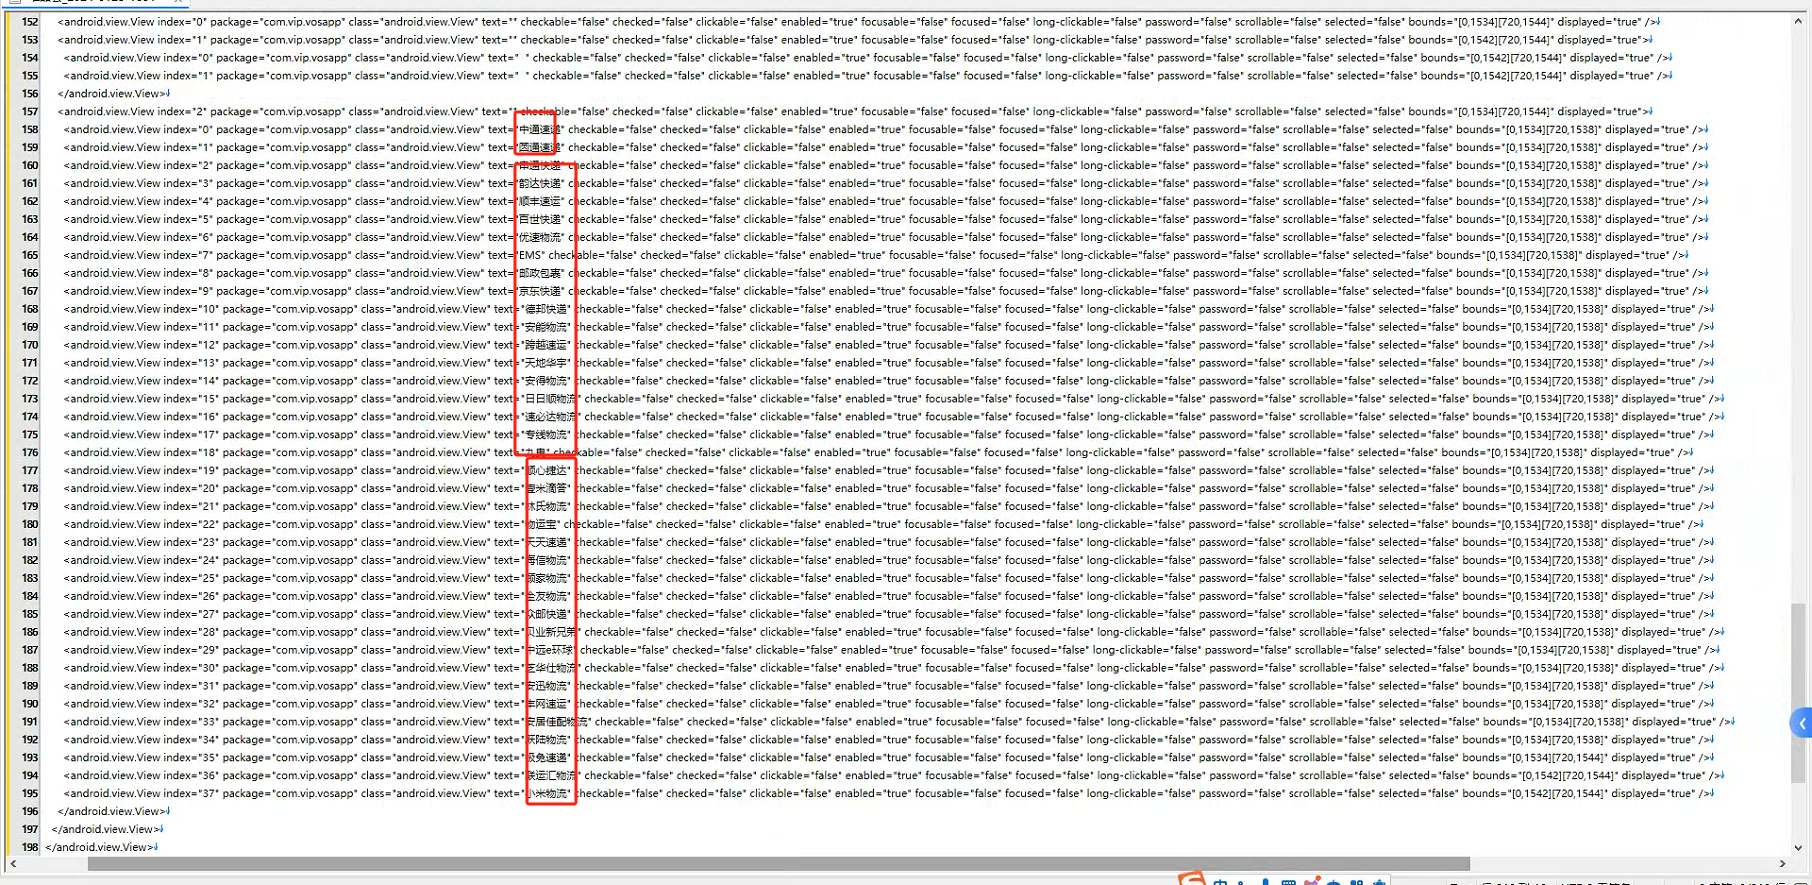This screenshot has width=1812, height=885.
Task: Select the text value "小米物流"
Action: 546,794
